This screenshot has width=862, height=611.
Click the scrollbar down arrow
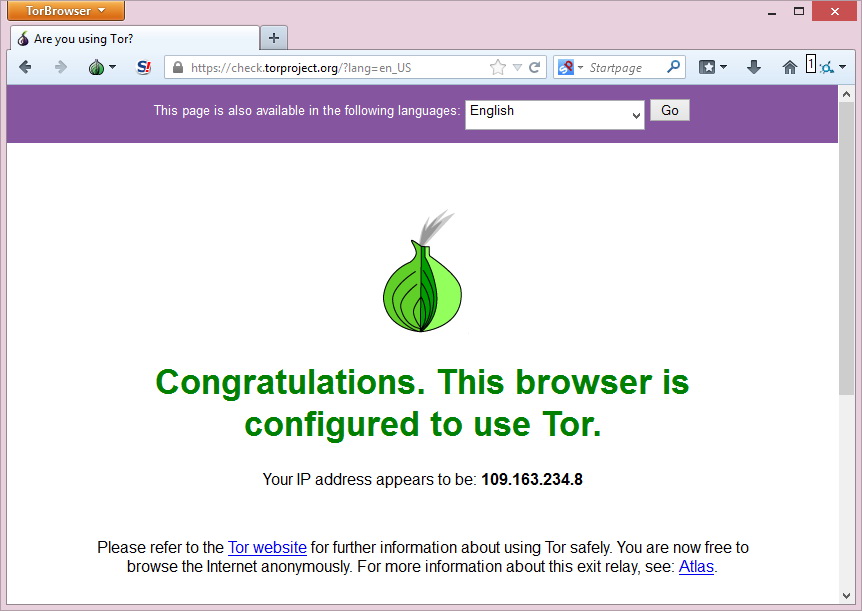[x=847, y=596]
